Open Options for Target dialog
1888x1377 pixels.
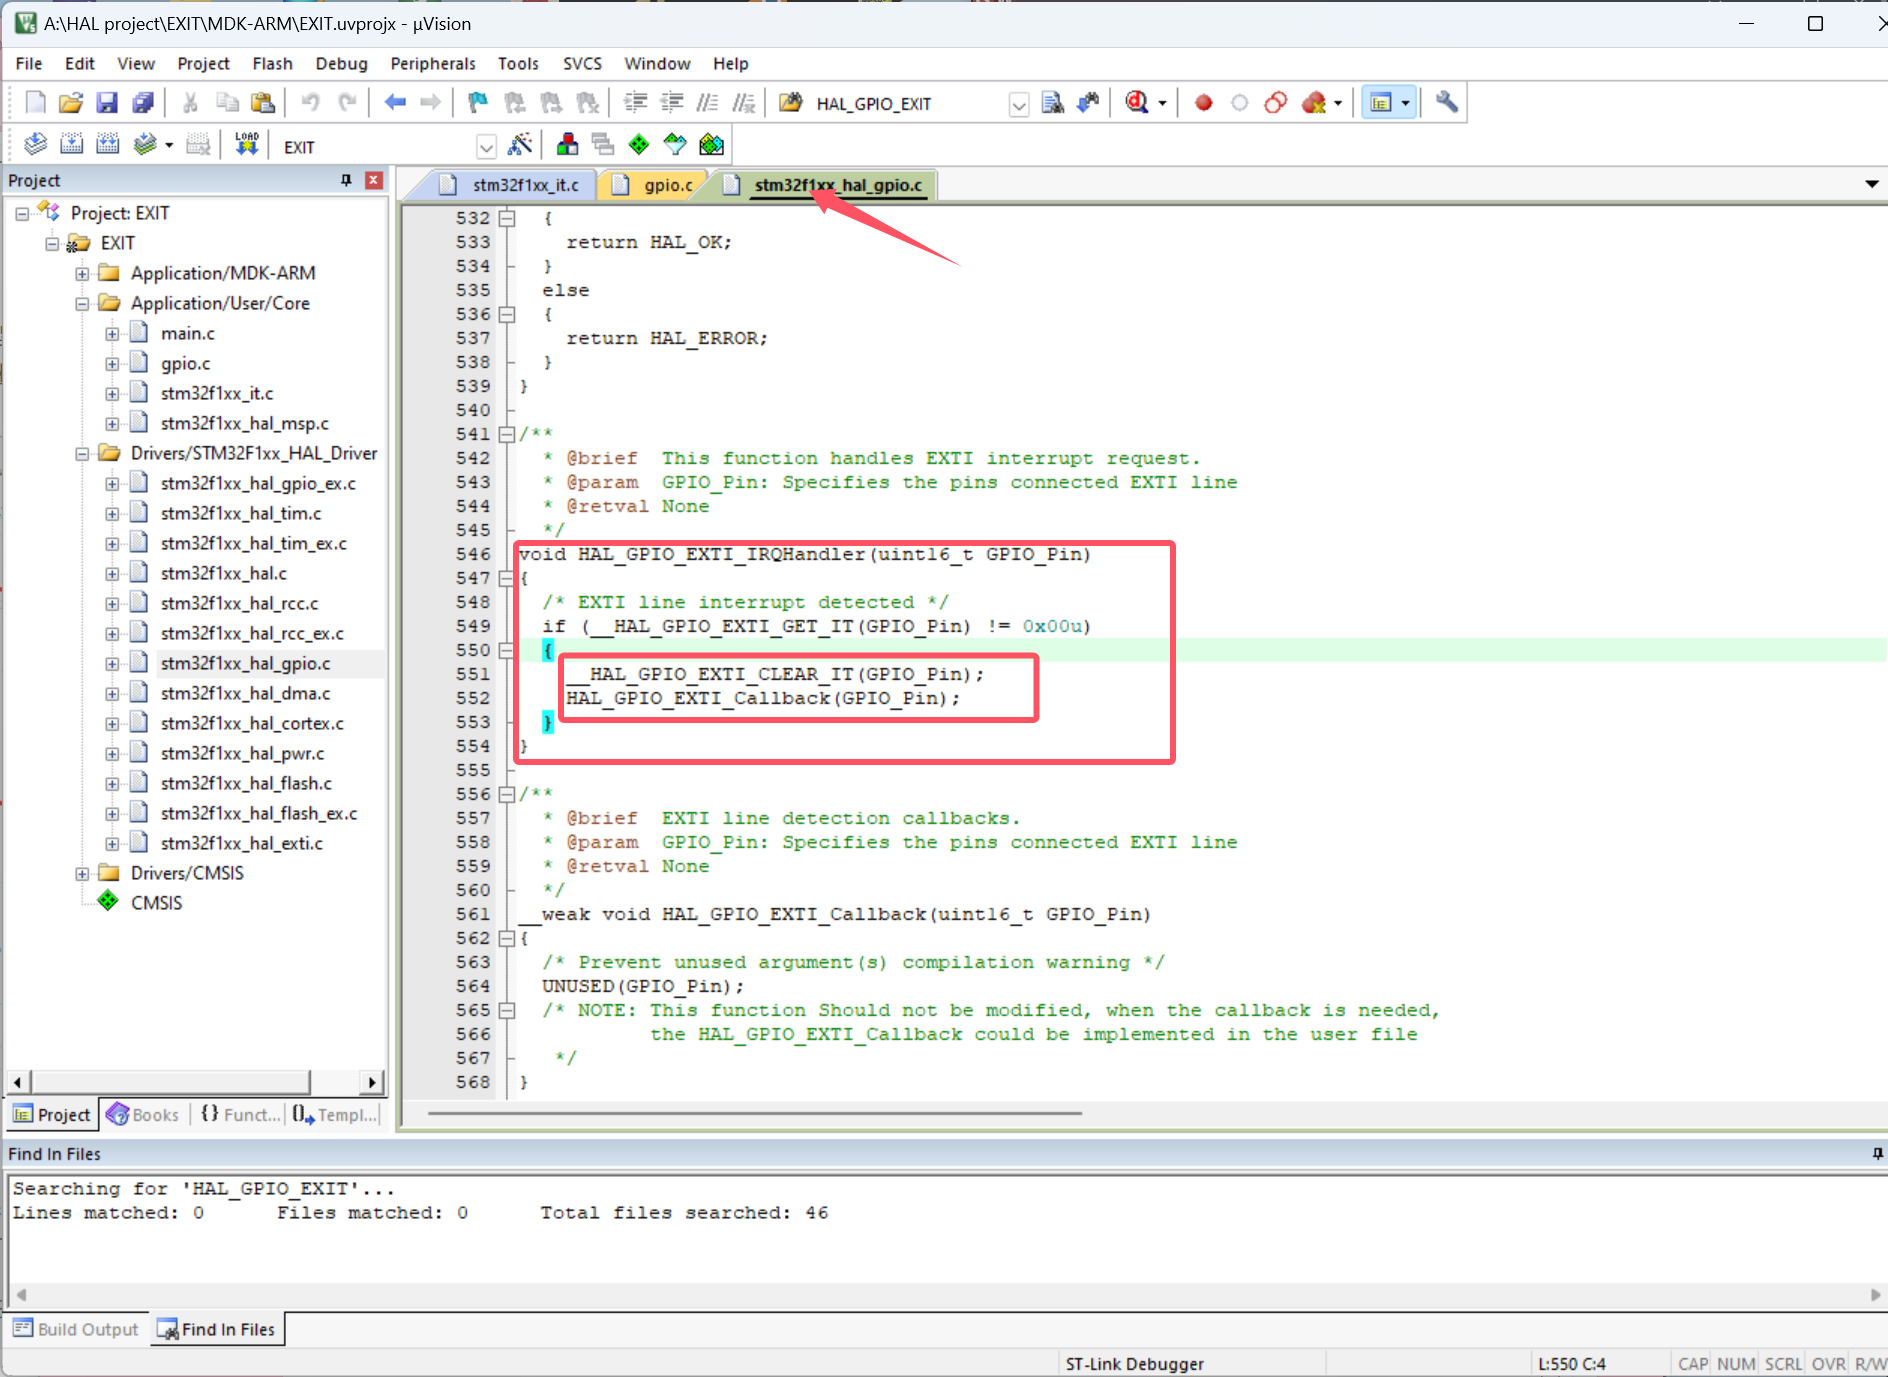(520, 144)
